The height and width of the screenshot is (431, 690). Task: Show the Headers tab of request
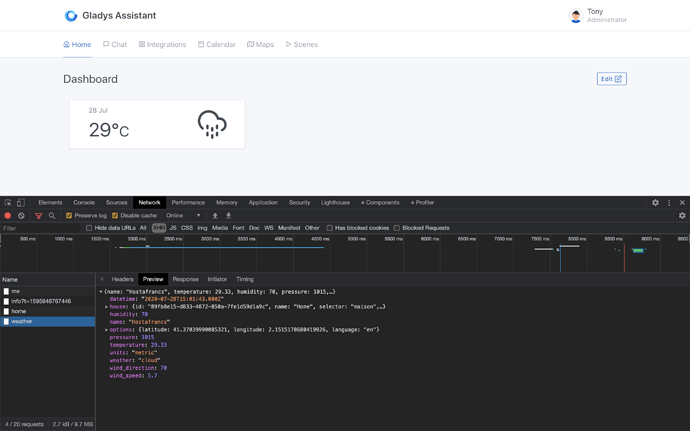tap(122, 279)
